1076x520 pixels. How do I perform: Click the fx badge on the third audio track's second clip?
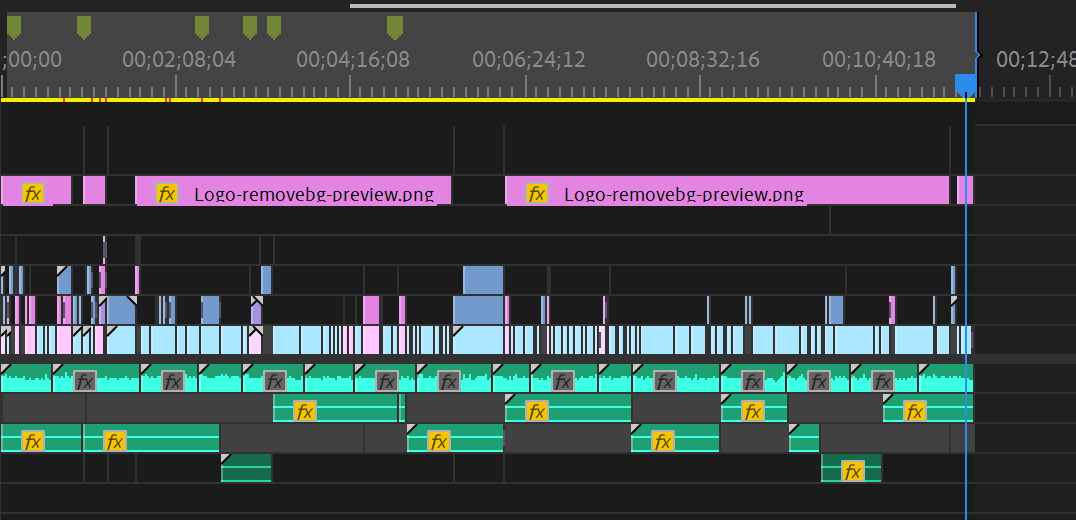pyautogui.click(x=115, y=440)
